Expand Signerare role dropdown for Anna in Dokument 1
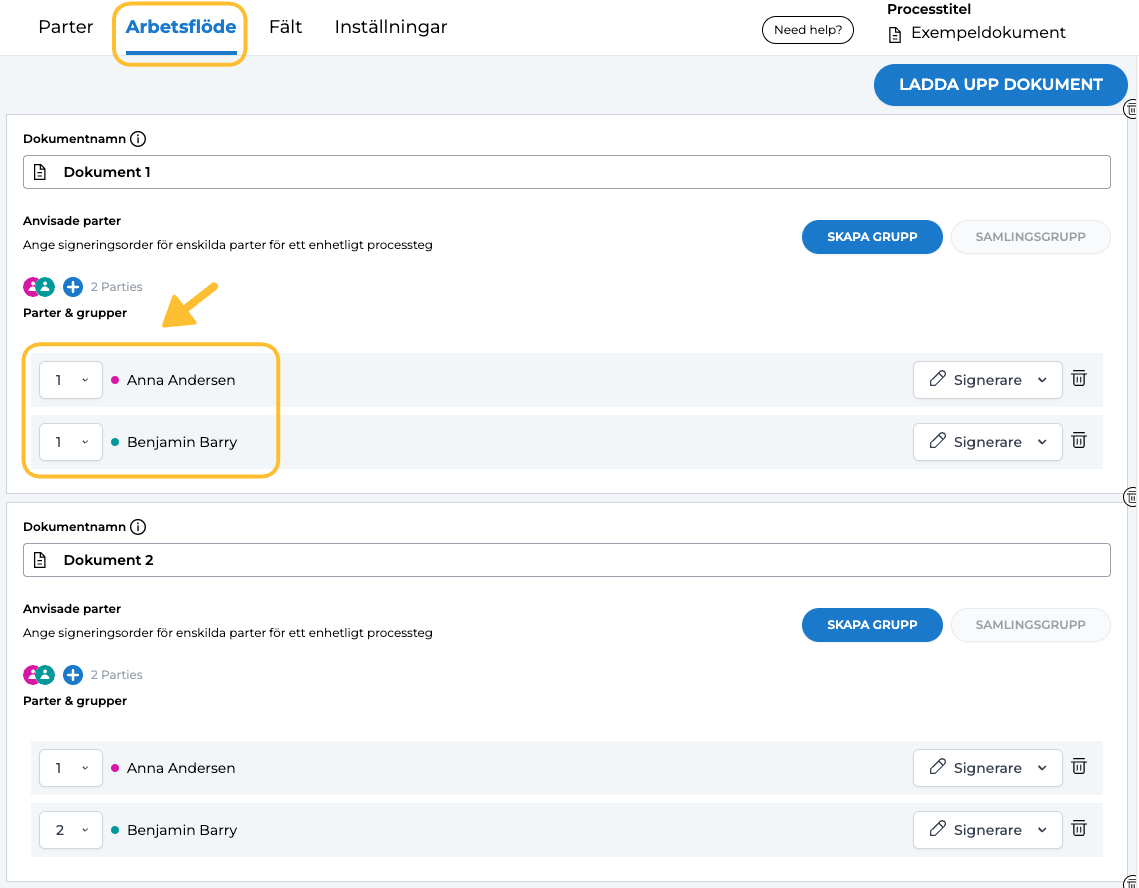Image resolution: width=1139 pixels, height=888 pixels. click(x=987, y=380)
